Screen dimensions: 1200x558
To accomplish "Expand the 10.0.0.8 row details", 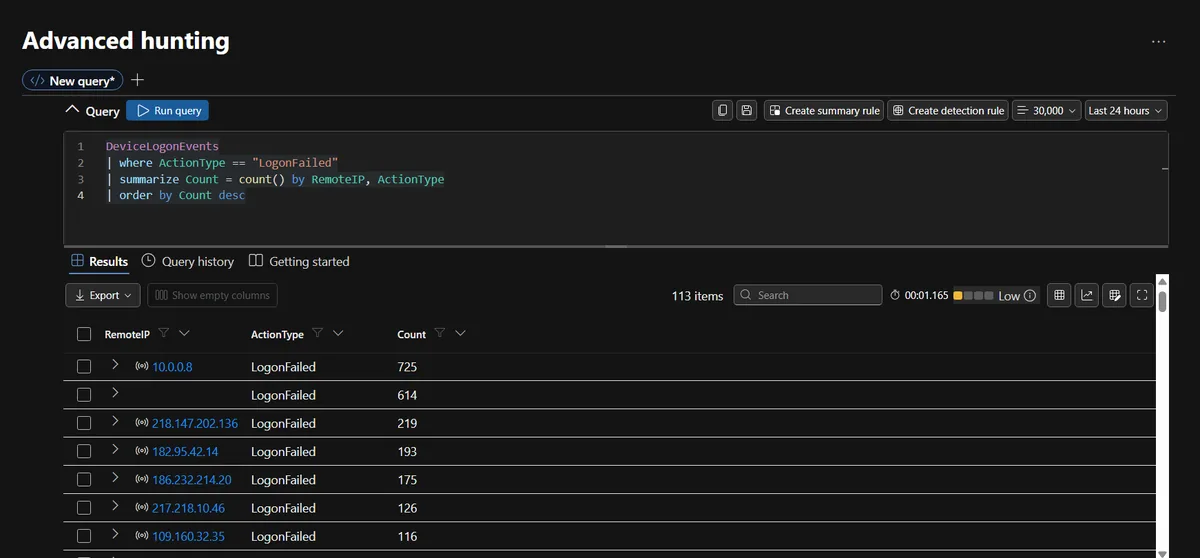I will [x=116, y=366].
